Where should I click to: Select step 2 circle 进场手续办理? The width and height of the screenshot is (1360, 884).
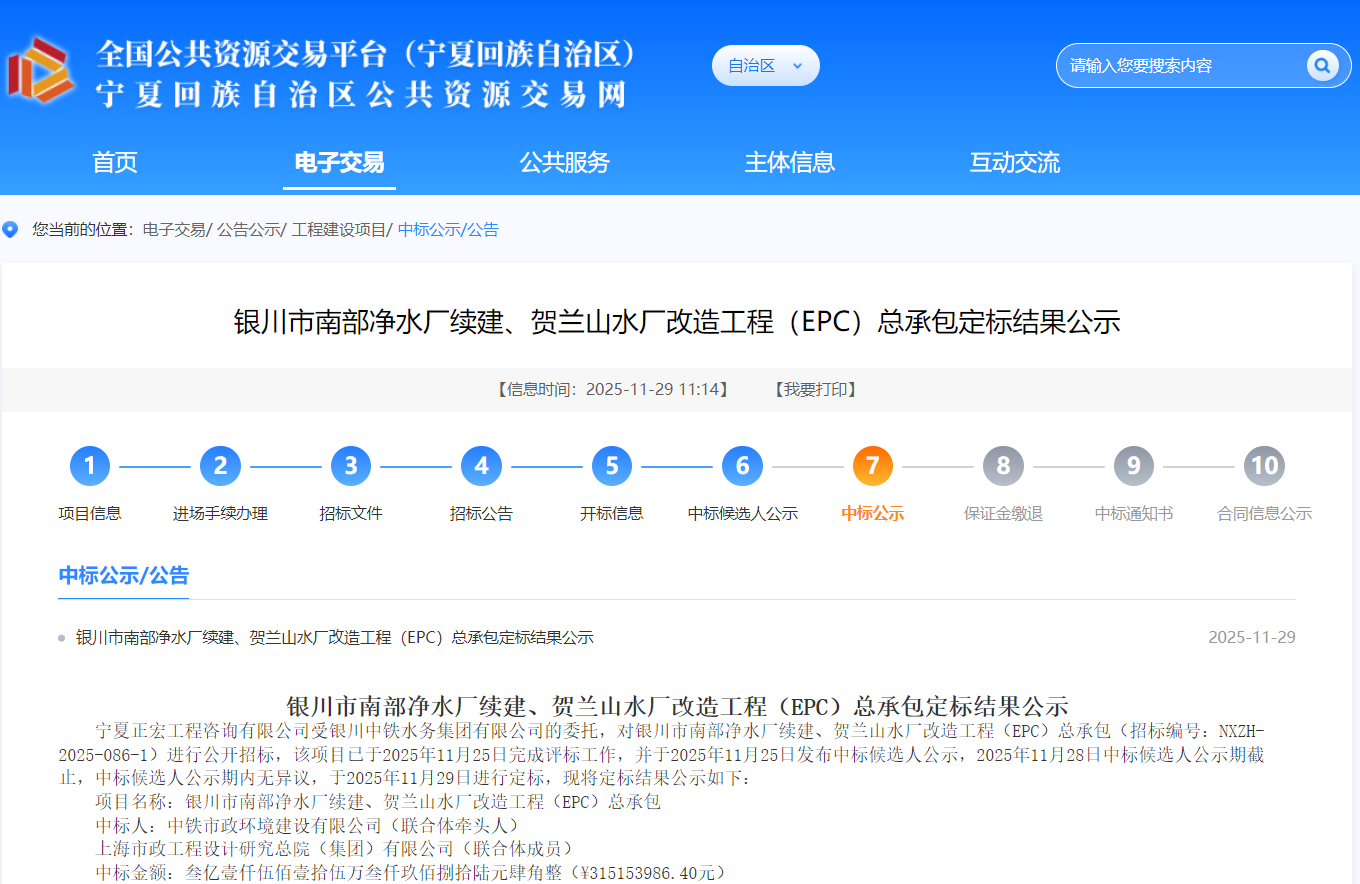(x=220, y=466)
